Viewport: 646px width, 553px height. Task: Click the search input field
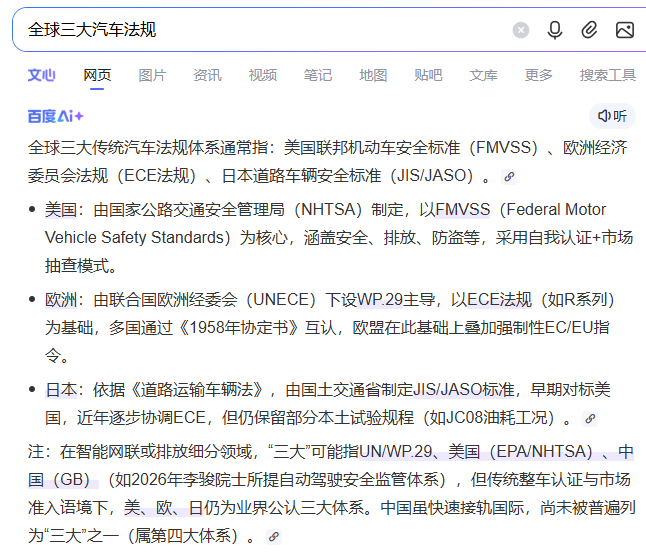pos(264,30)
